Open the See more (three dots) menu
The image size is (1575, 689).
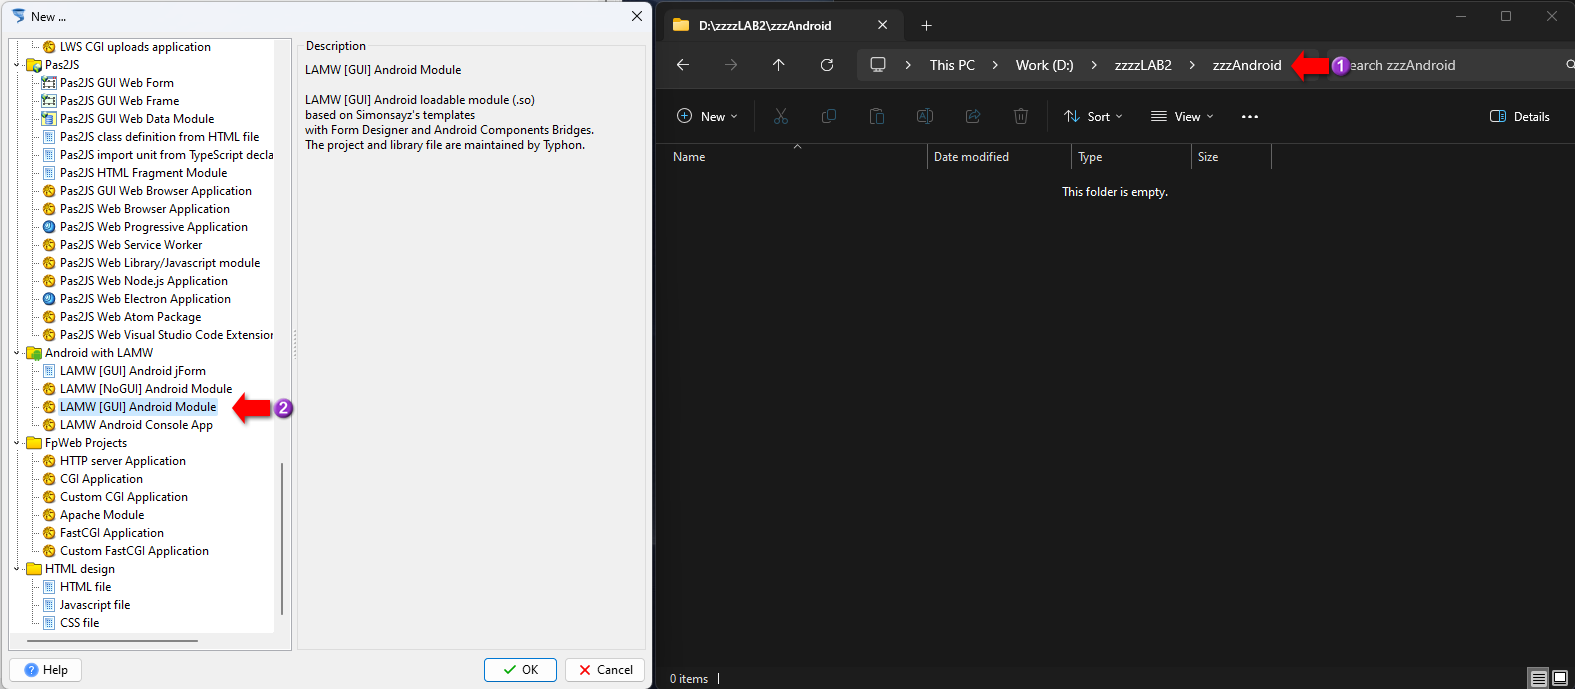click(1250, 117)
